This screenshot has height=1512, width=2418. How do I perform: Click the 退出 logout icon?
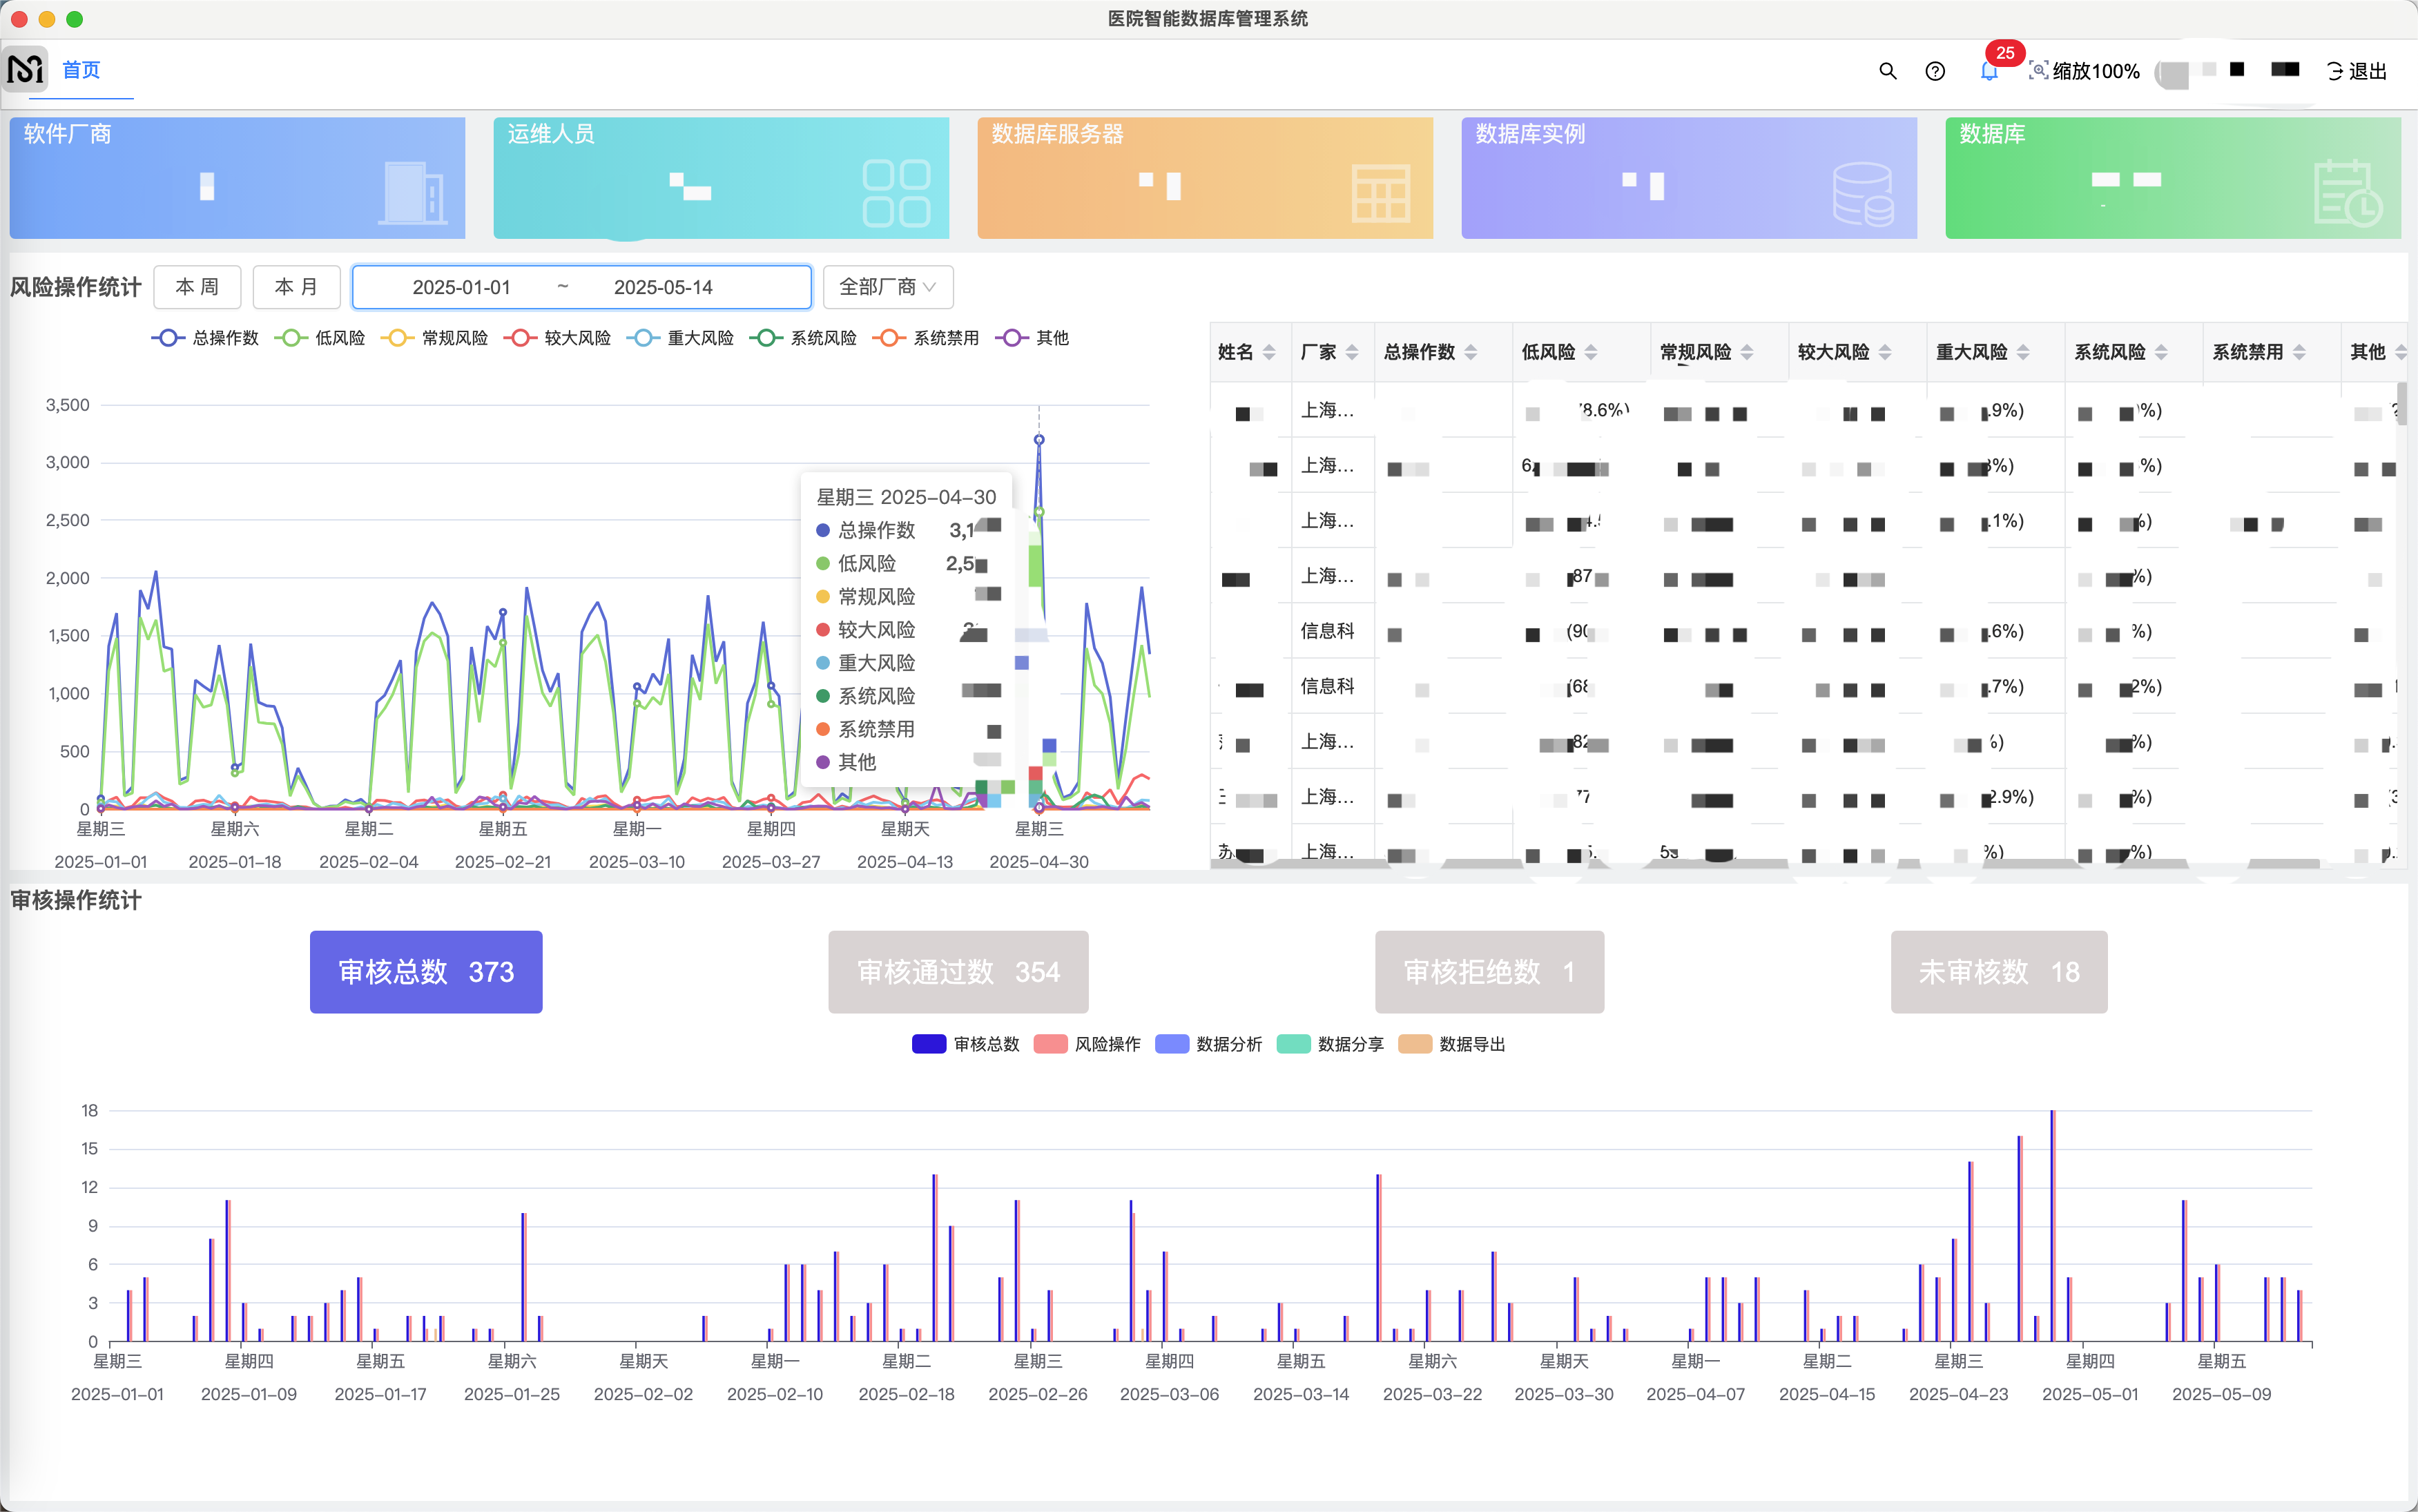(x=2335, y=71)
